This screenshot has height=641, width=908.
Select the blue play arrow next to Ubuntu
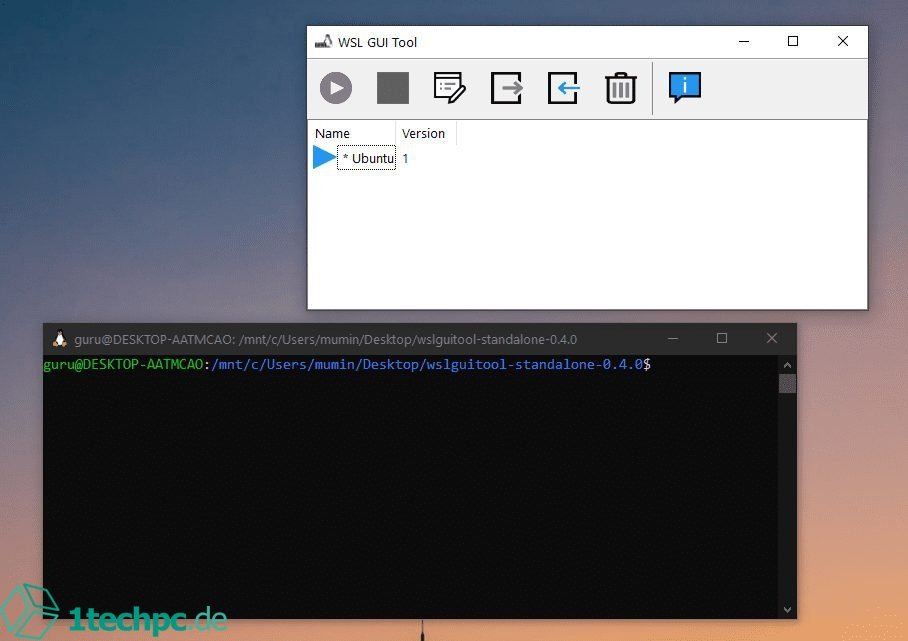(x=322, y=157)
